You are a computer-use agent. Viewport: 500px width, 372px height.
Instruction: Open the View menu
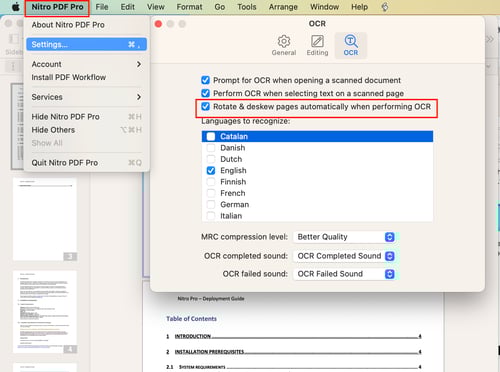156,7
